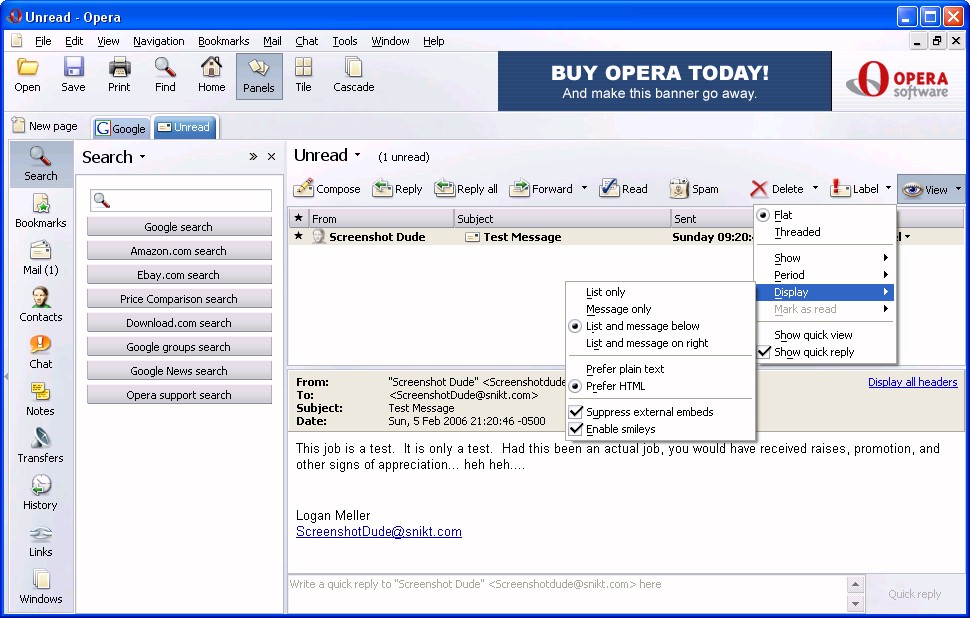The height and width of the screenshot is (618, 970).
Task: Select Prefer plain text option
Action: tap(625, 369)
